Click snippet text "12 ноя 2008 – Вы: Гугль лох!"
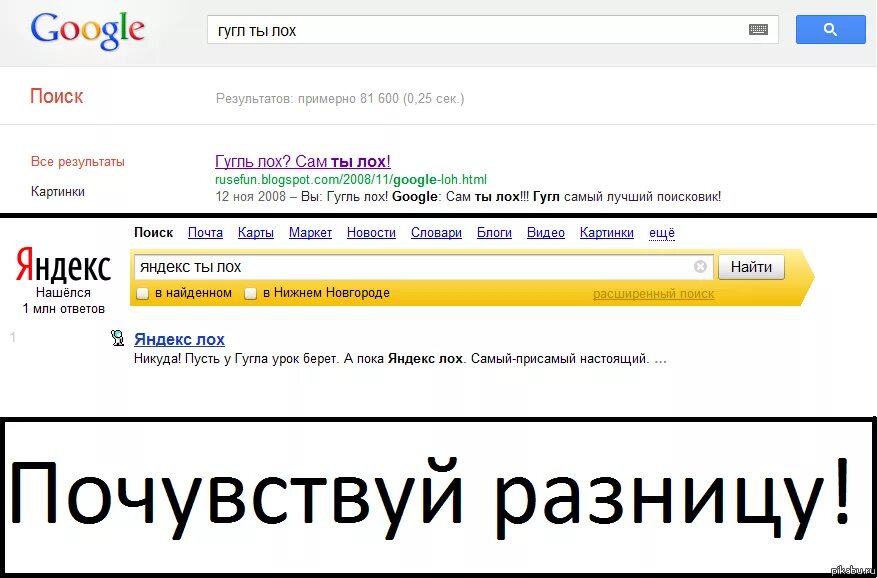Screen dimensions: 877x578 click(x=301, y=197)
